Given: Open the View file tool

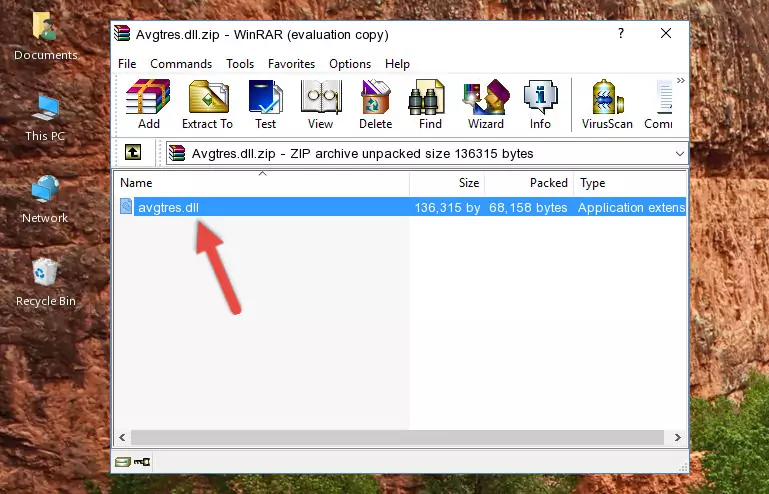Looking at the screenshot, I should 321,104.
